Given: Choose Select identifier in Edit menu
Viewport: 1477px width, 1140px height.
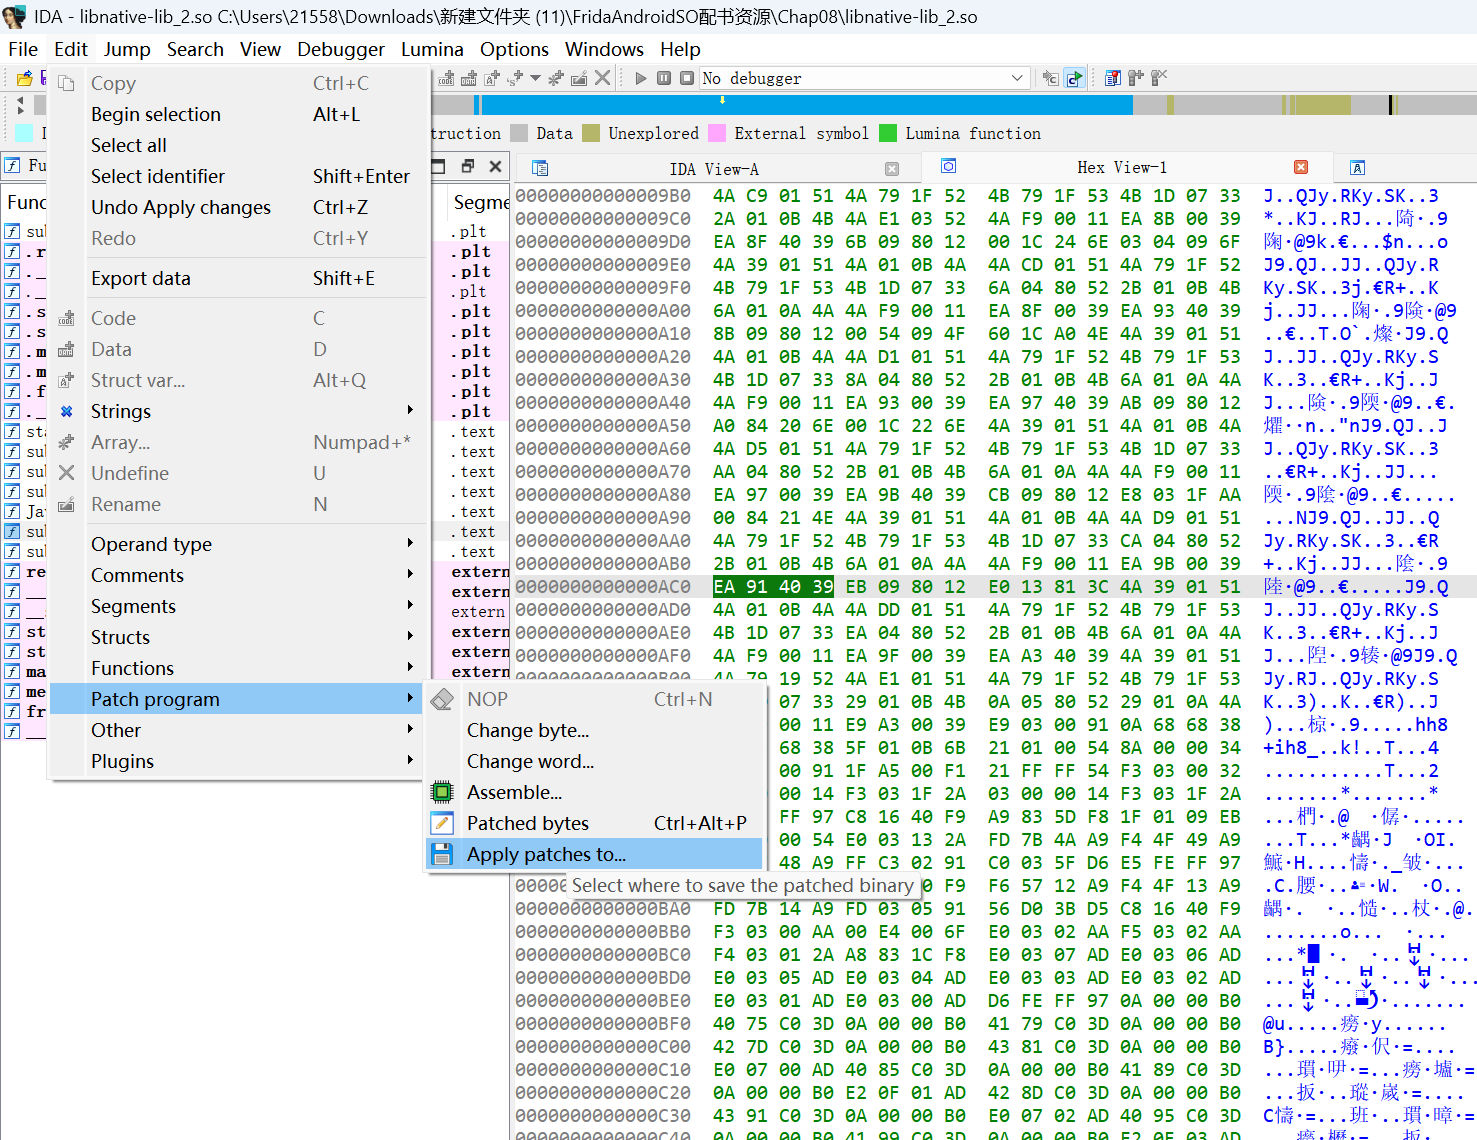Looking at the screenshot, I should pyautogui.click(x=240, y=176).
